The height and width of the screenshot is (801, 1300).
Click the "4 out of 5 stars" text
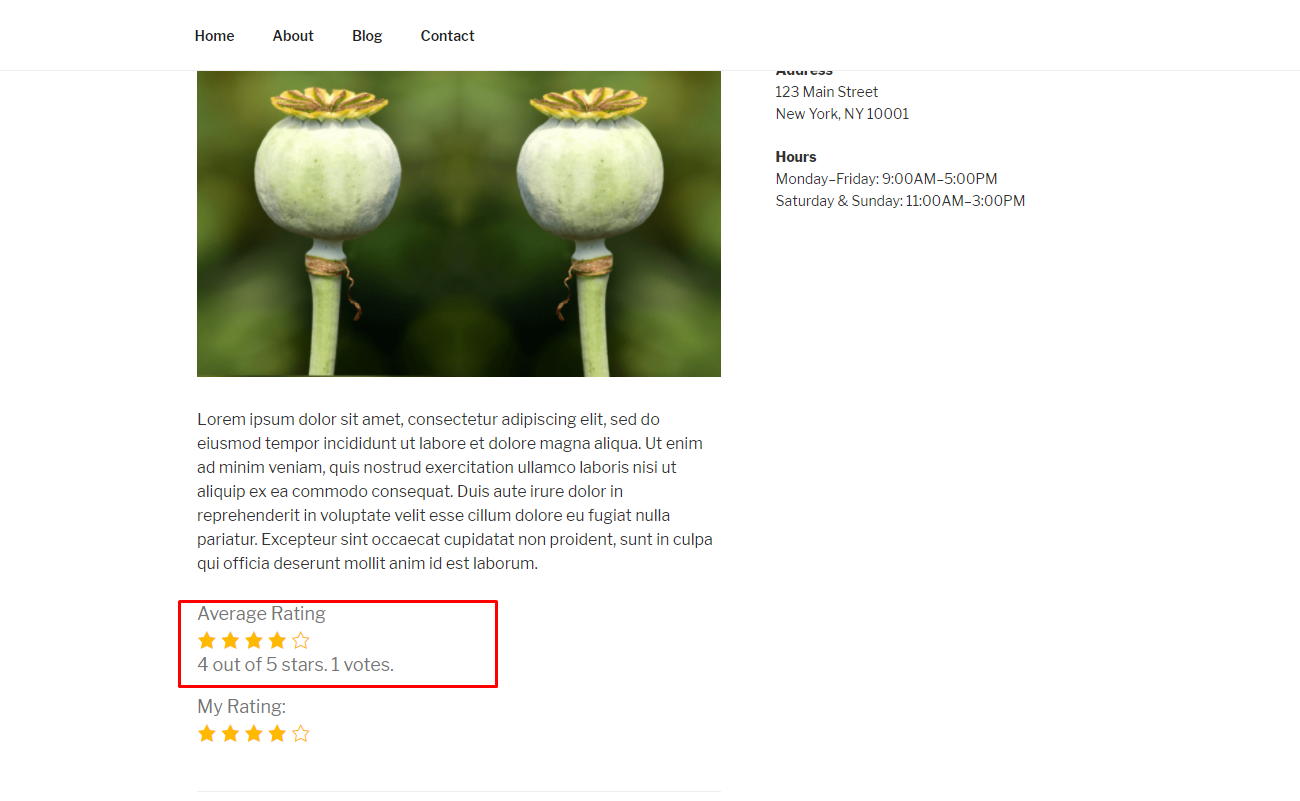pyautogui.click(x=262, y=665)
